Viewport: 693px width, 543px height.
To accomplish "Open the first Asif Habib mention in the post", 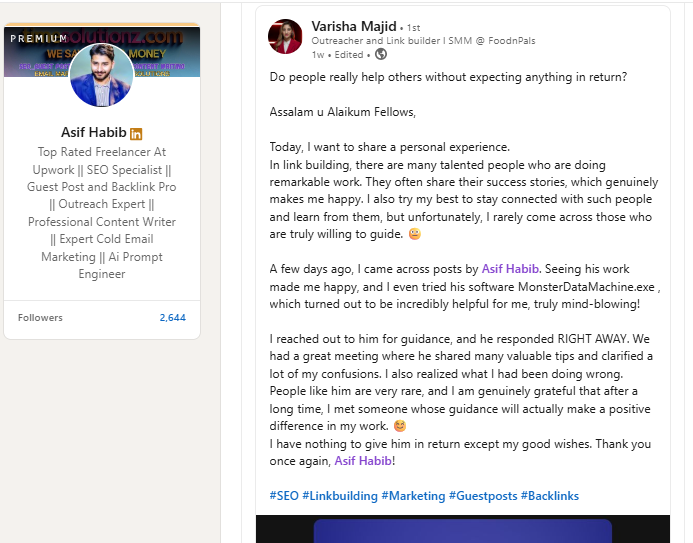I will [511, 269].
